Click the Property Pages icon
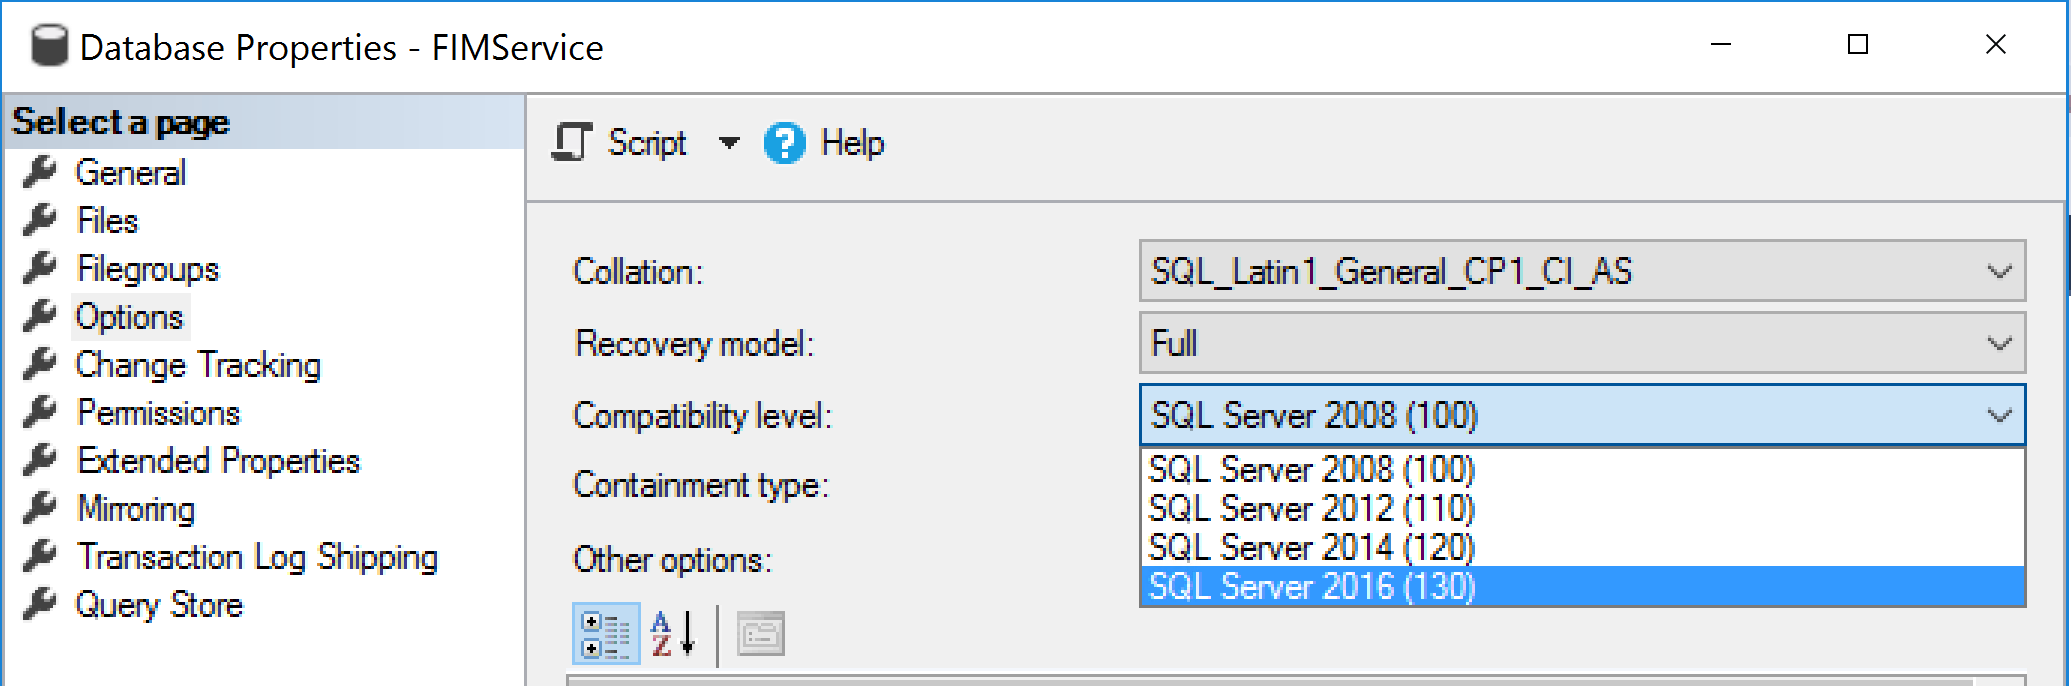This screenshot has height=686, width=2071. tap(761, 634)
